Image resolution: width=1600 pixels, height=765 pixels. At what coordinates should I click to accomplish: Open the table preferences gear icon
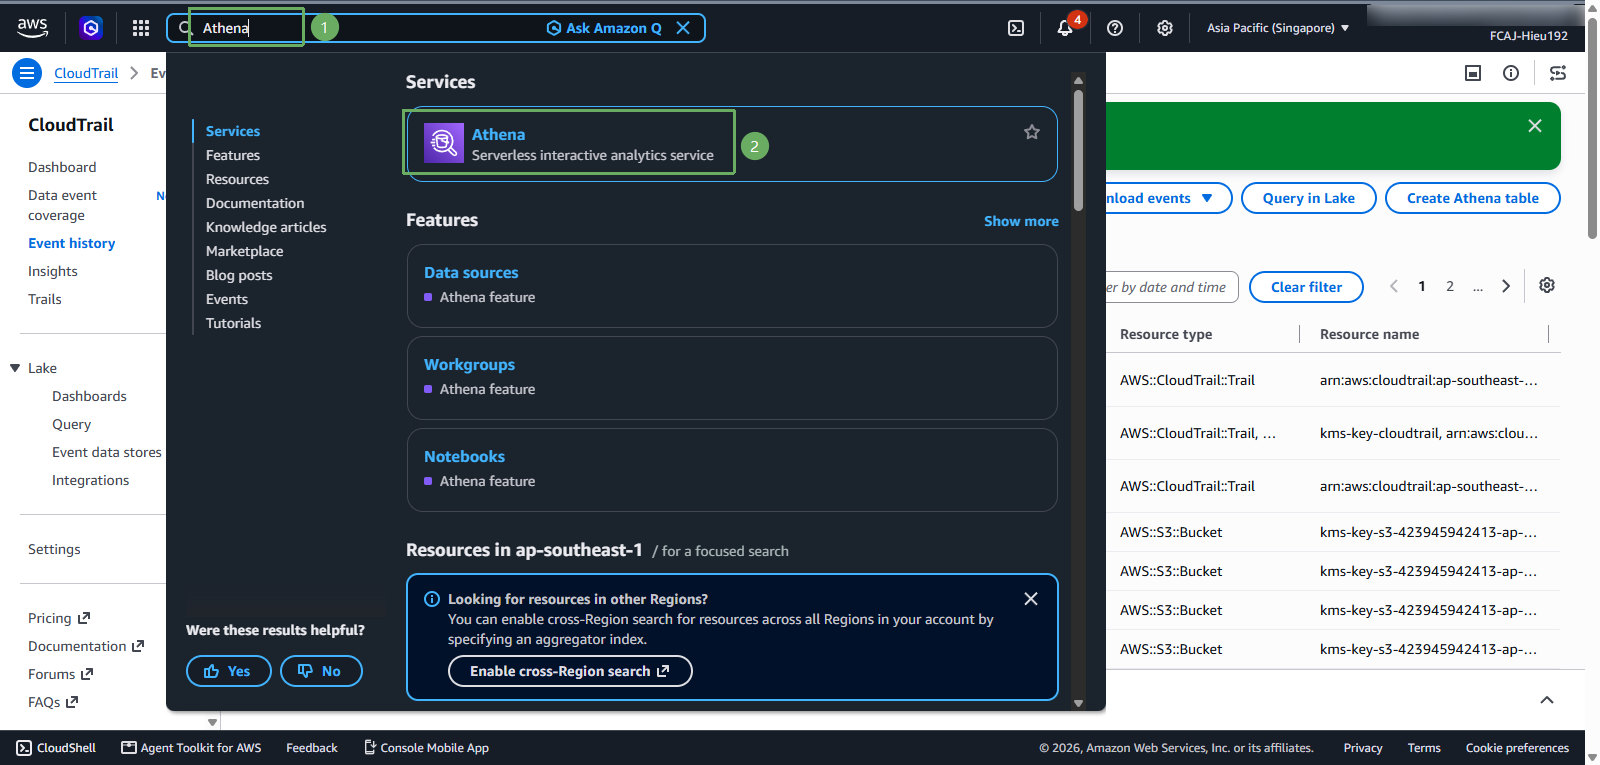click(x=1547, y=286)
